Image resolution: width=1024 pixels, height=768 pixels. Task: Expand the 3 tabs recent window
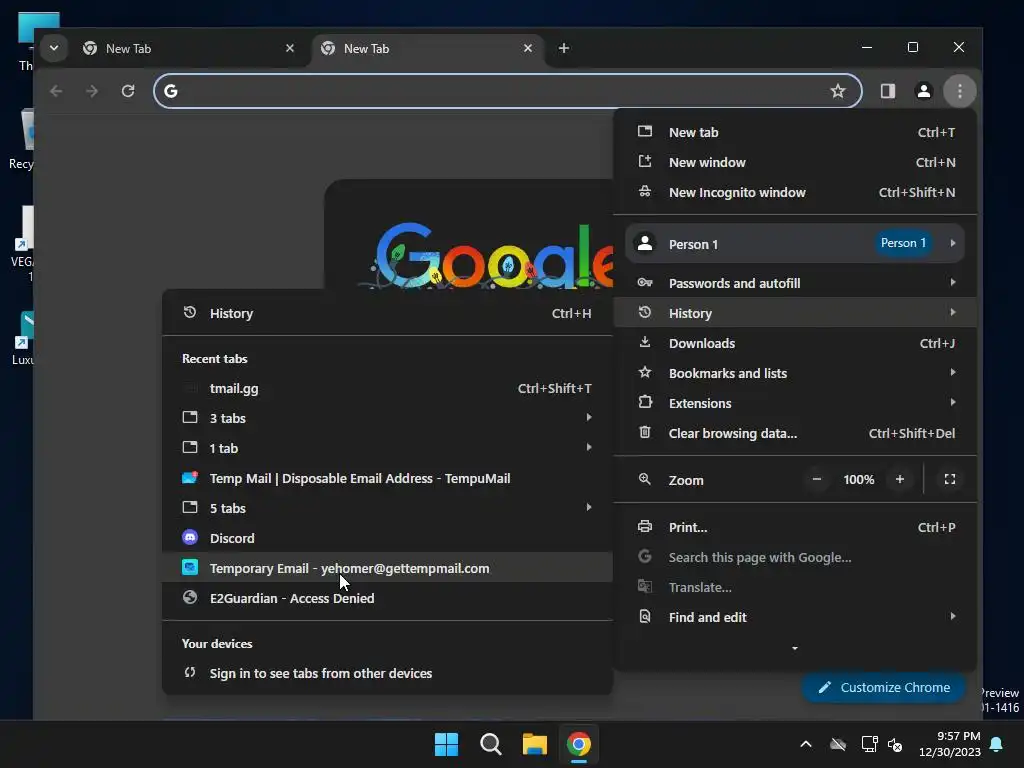[387, 418]
